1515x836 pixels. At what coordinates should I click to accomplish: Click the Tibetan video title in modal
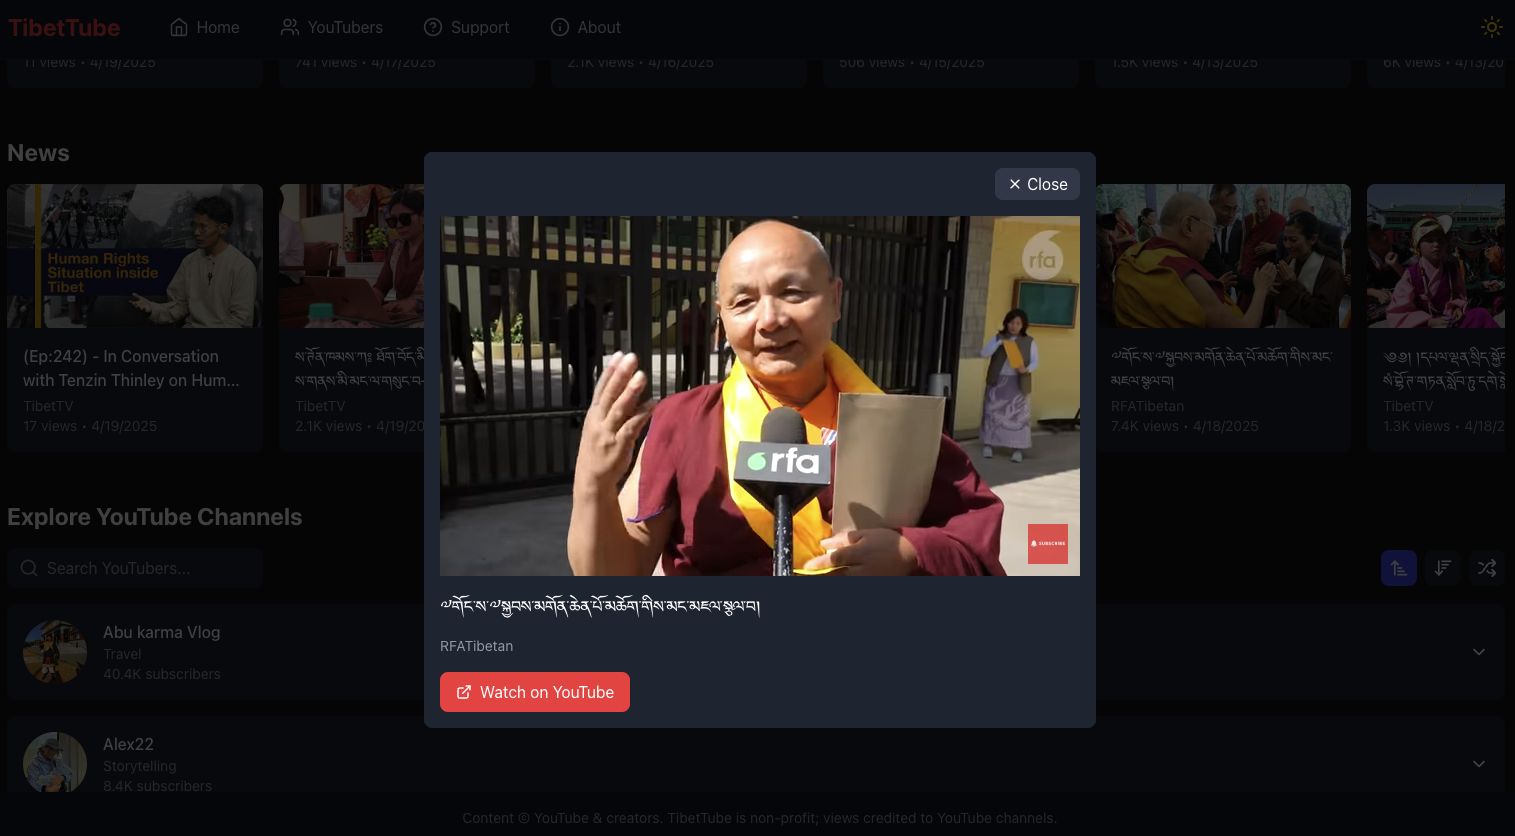600,606
